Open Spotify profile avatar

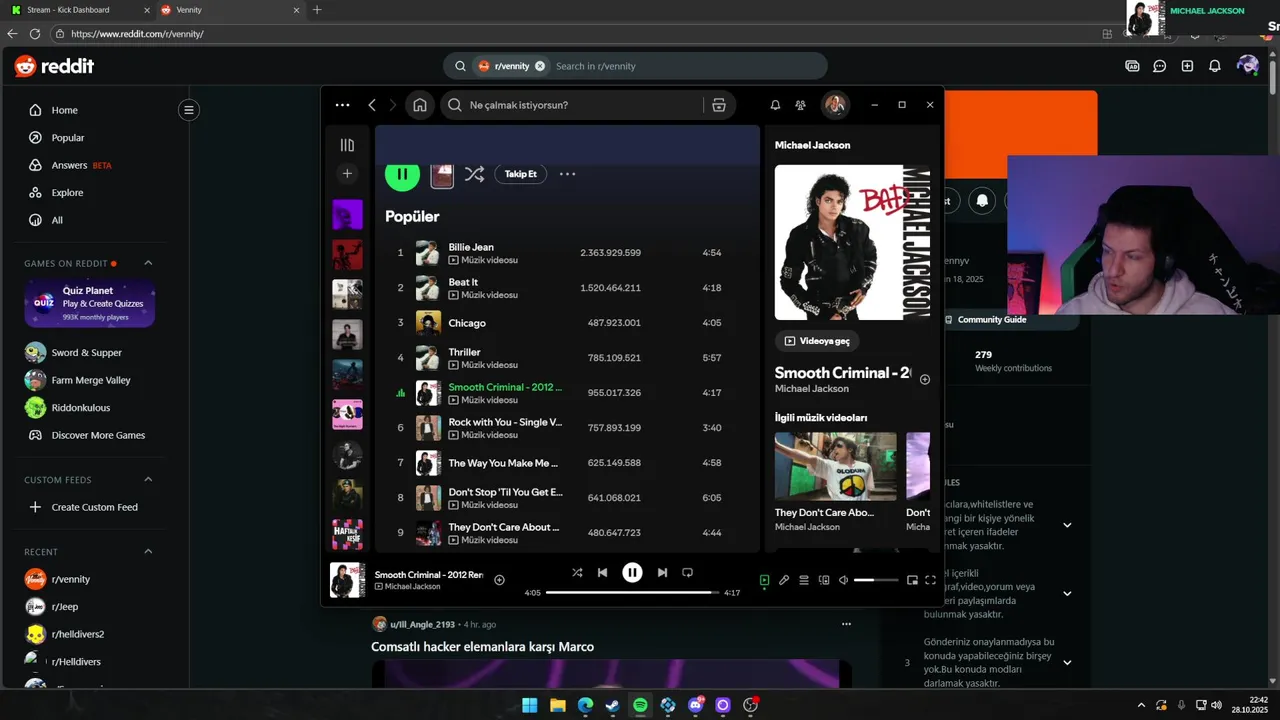pyautogui.click(x=835, y=105)
